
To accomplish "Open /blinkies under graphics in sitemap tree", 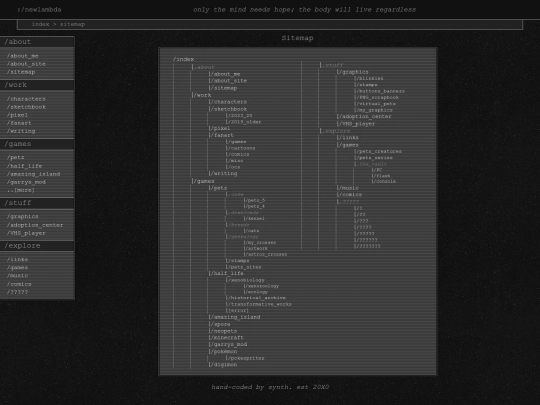I will pos(369,78).
